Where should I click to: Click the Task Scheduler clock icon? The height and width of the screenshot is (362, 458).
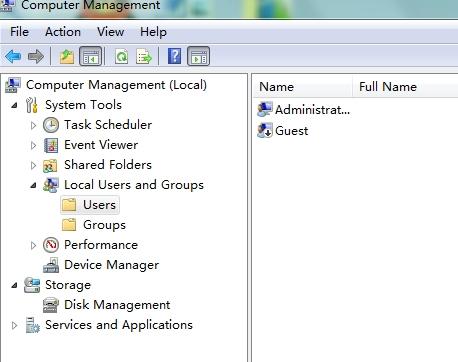pos(51,125)
